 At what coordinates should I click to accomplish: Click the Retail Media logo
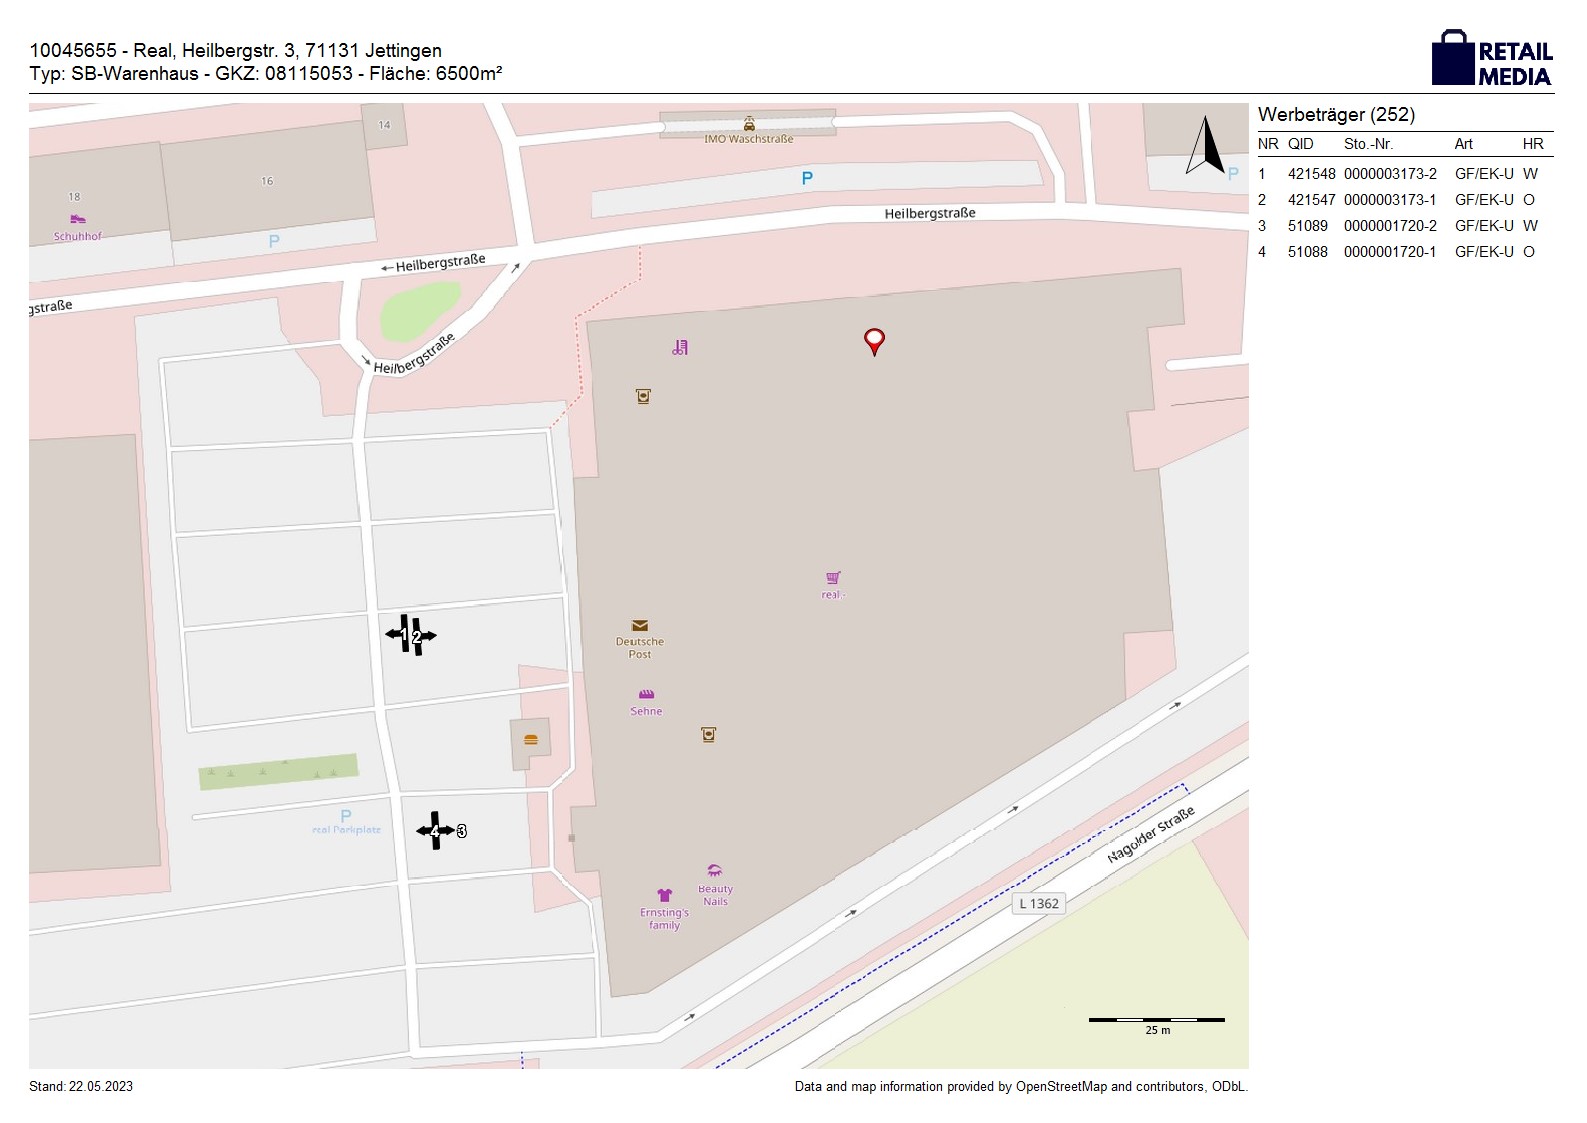click(x=1492, y=59)
